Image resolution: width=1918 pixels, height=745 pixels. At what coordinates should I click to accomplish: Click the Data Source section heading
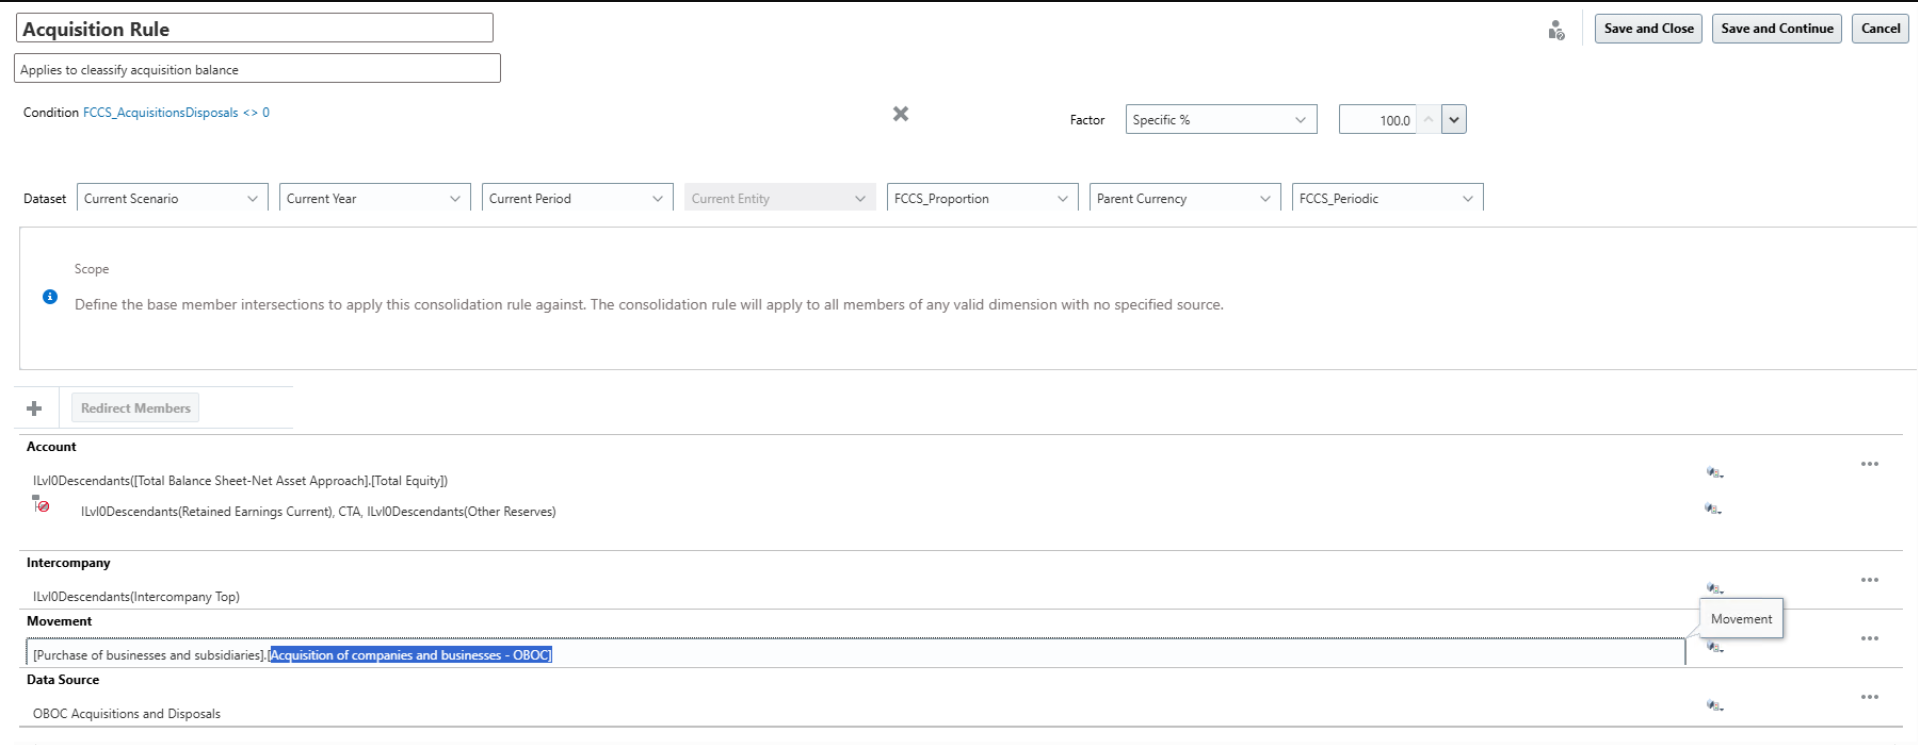coord(63,680)
